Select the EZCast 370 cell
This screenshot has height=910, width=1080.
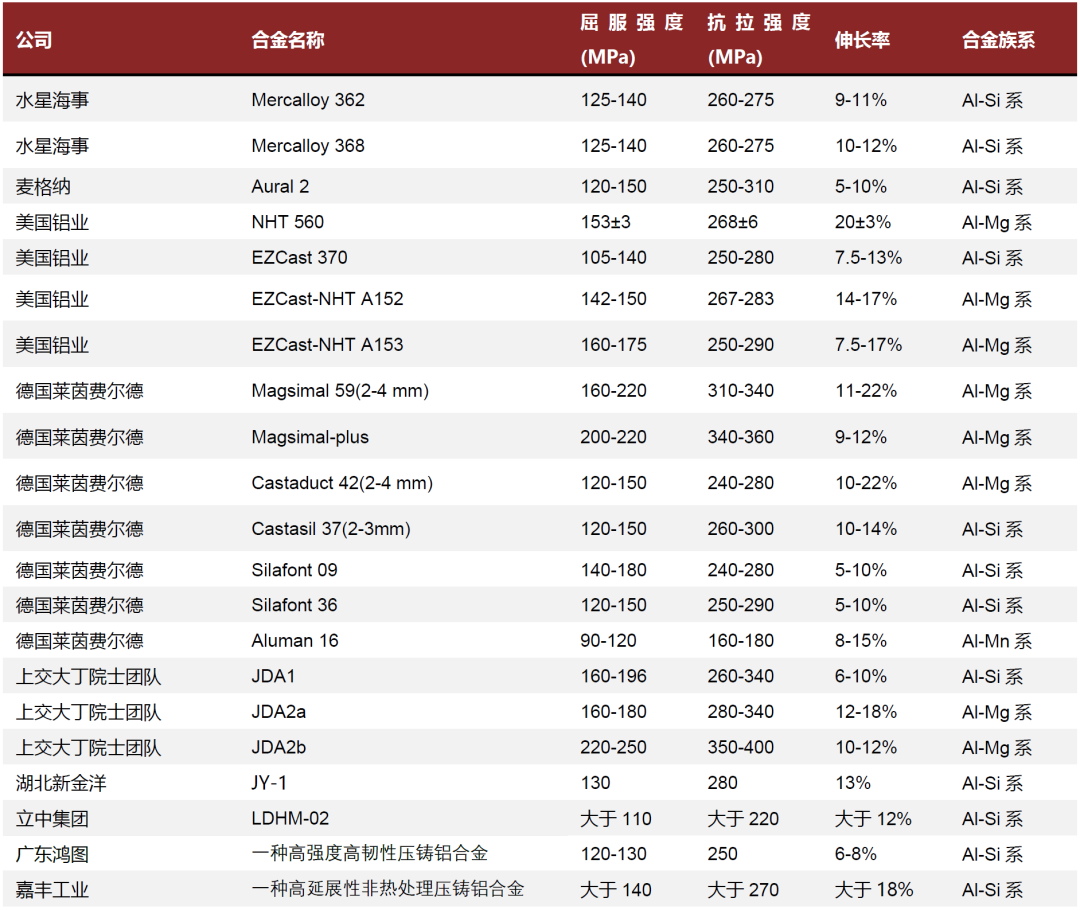pyautogui.click(x=299, y=258)
